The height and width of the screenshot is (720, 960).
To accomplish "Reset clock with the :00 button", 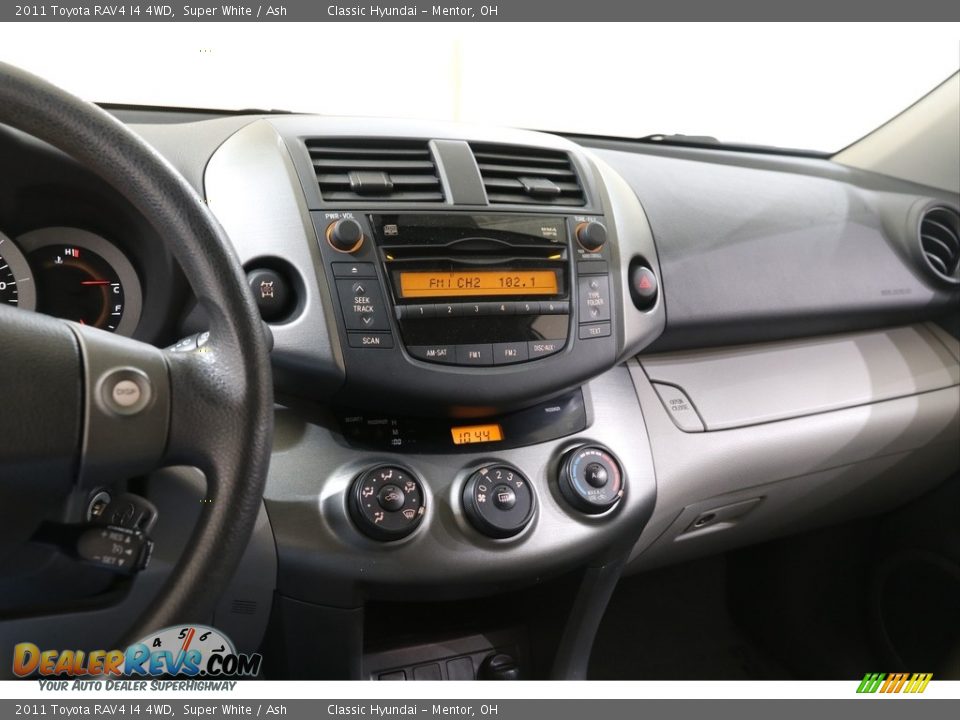I will [396, 441].
